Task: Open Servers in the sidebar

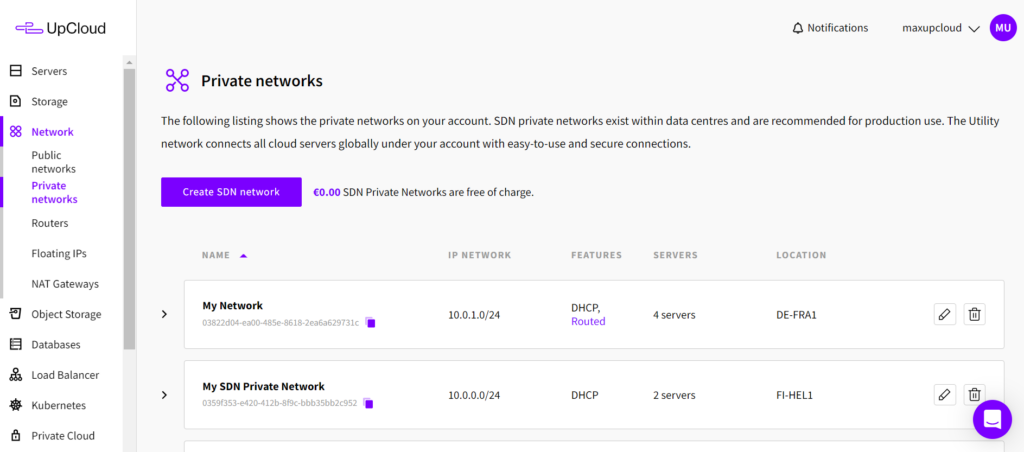Action: pyautogui.click(x=49, y=71)
